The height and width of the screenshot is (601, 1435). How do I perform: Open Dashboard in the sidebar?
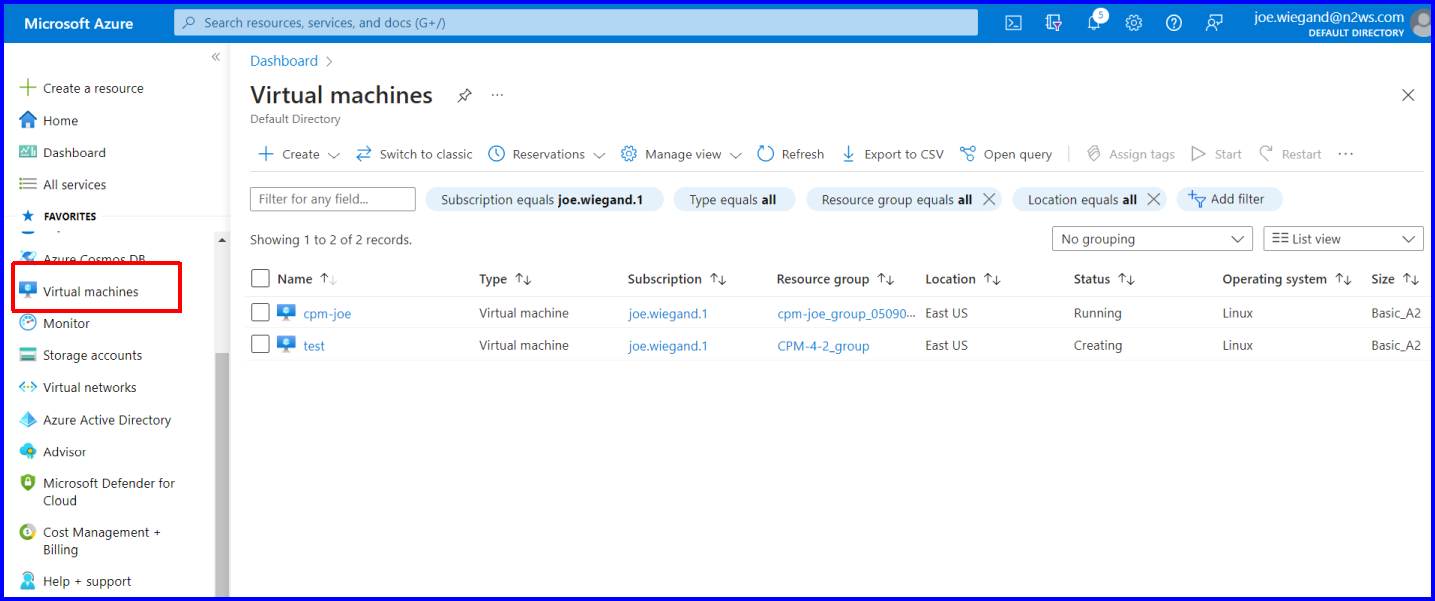click(63, 152)
